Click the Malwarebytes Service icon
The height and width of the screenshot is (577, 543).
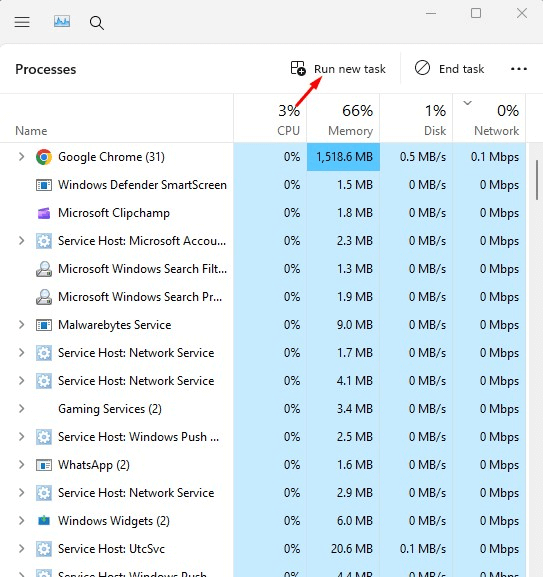(44, 325)
